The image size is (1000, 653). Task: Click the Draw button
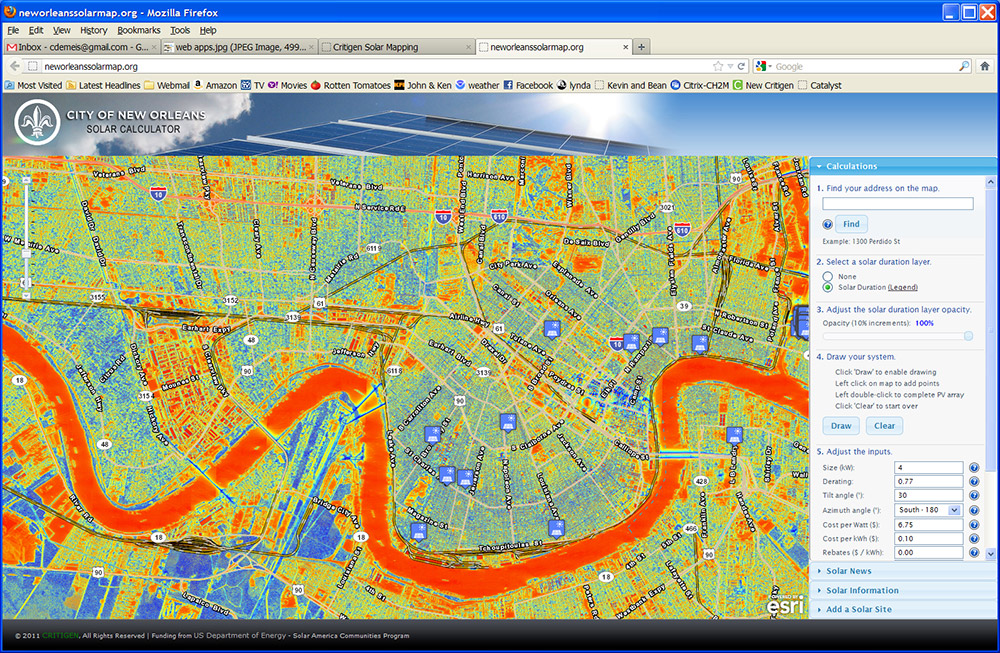pos(841,426)
